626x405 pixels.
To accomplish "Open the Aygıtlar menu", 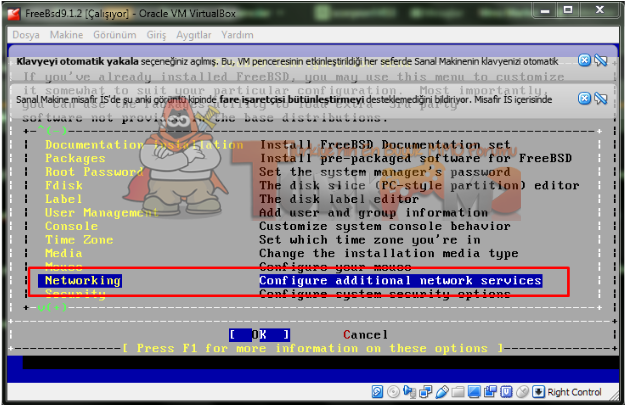I will pyautogui.click(x=194, y=35).
